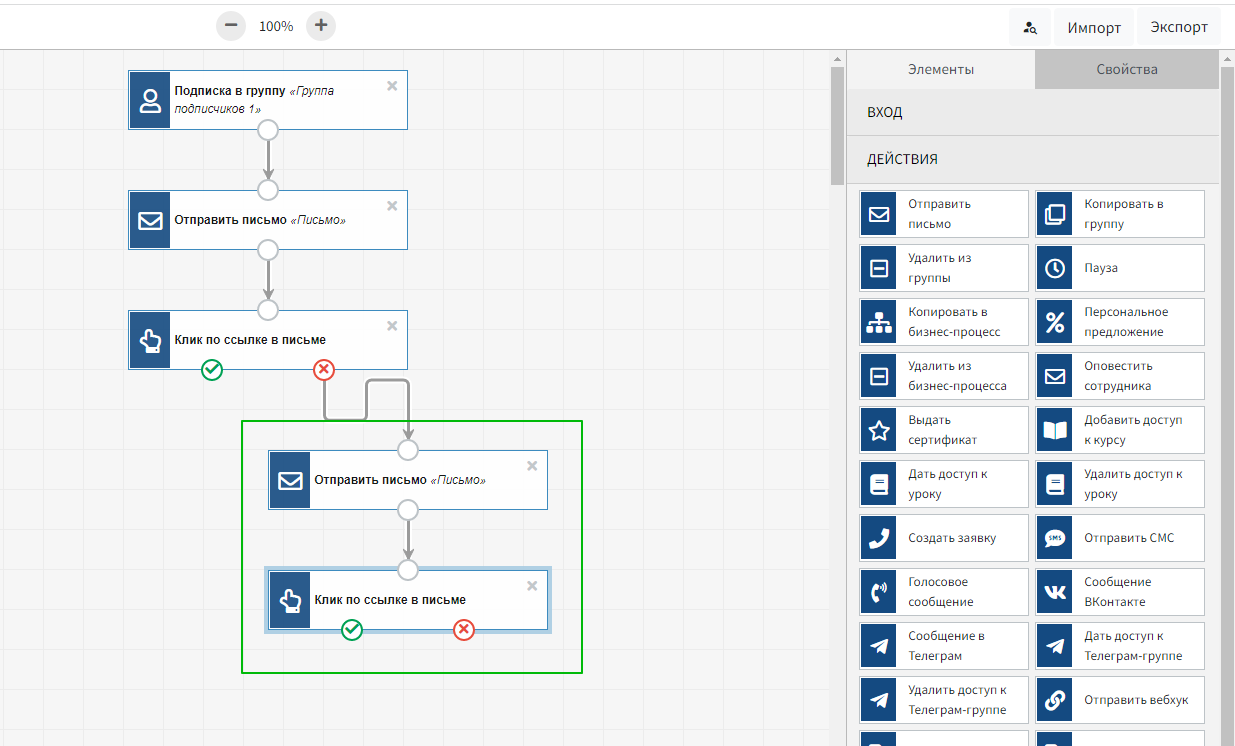Remove the Подписка в группу block
Image resolution: width=1235 pixels, height=746 pixels.
point(392,86)
